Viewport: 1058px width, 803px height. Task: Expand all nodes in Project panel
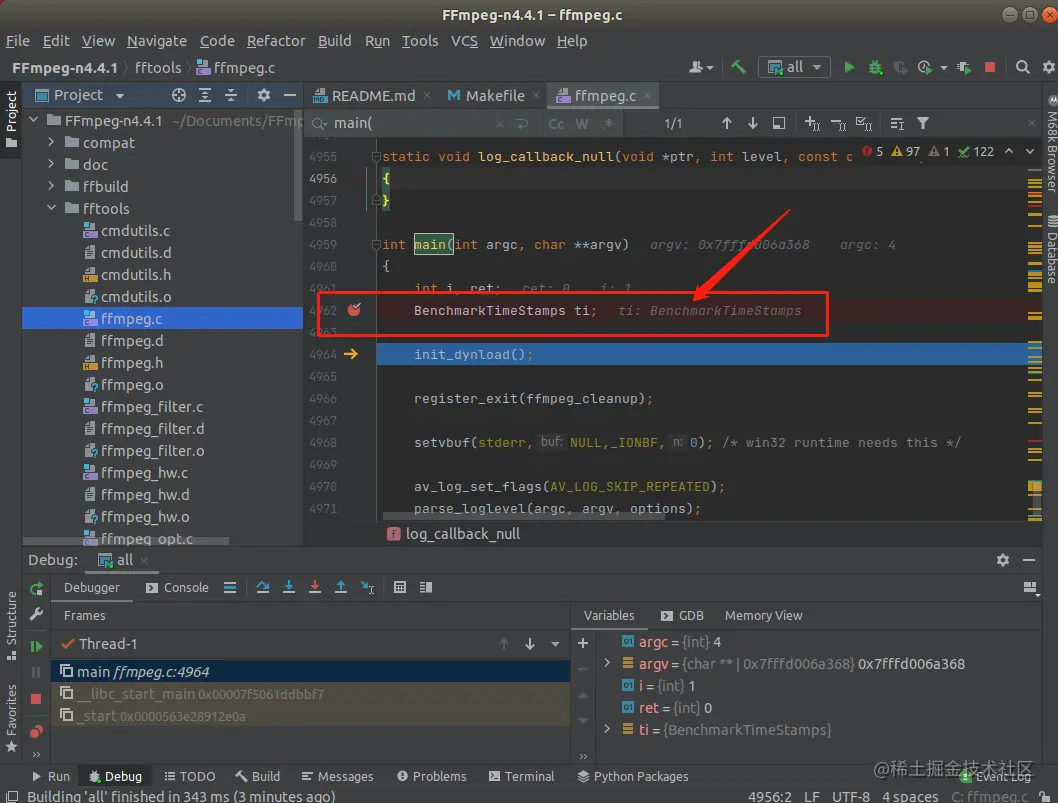point(205,95)
